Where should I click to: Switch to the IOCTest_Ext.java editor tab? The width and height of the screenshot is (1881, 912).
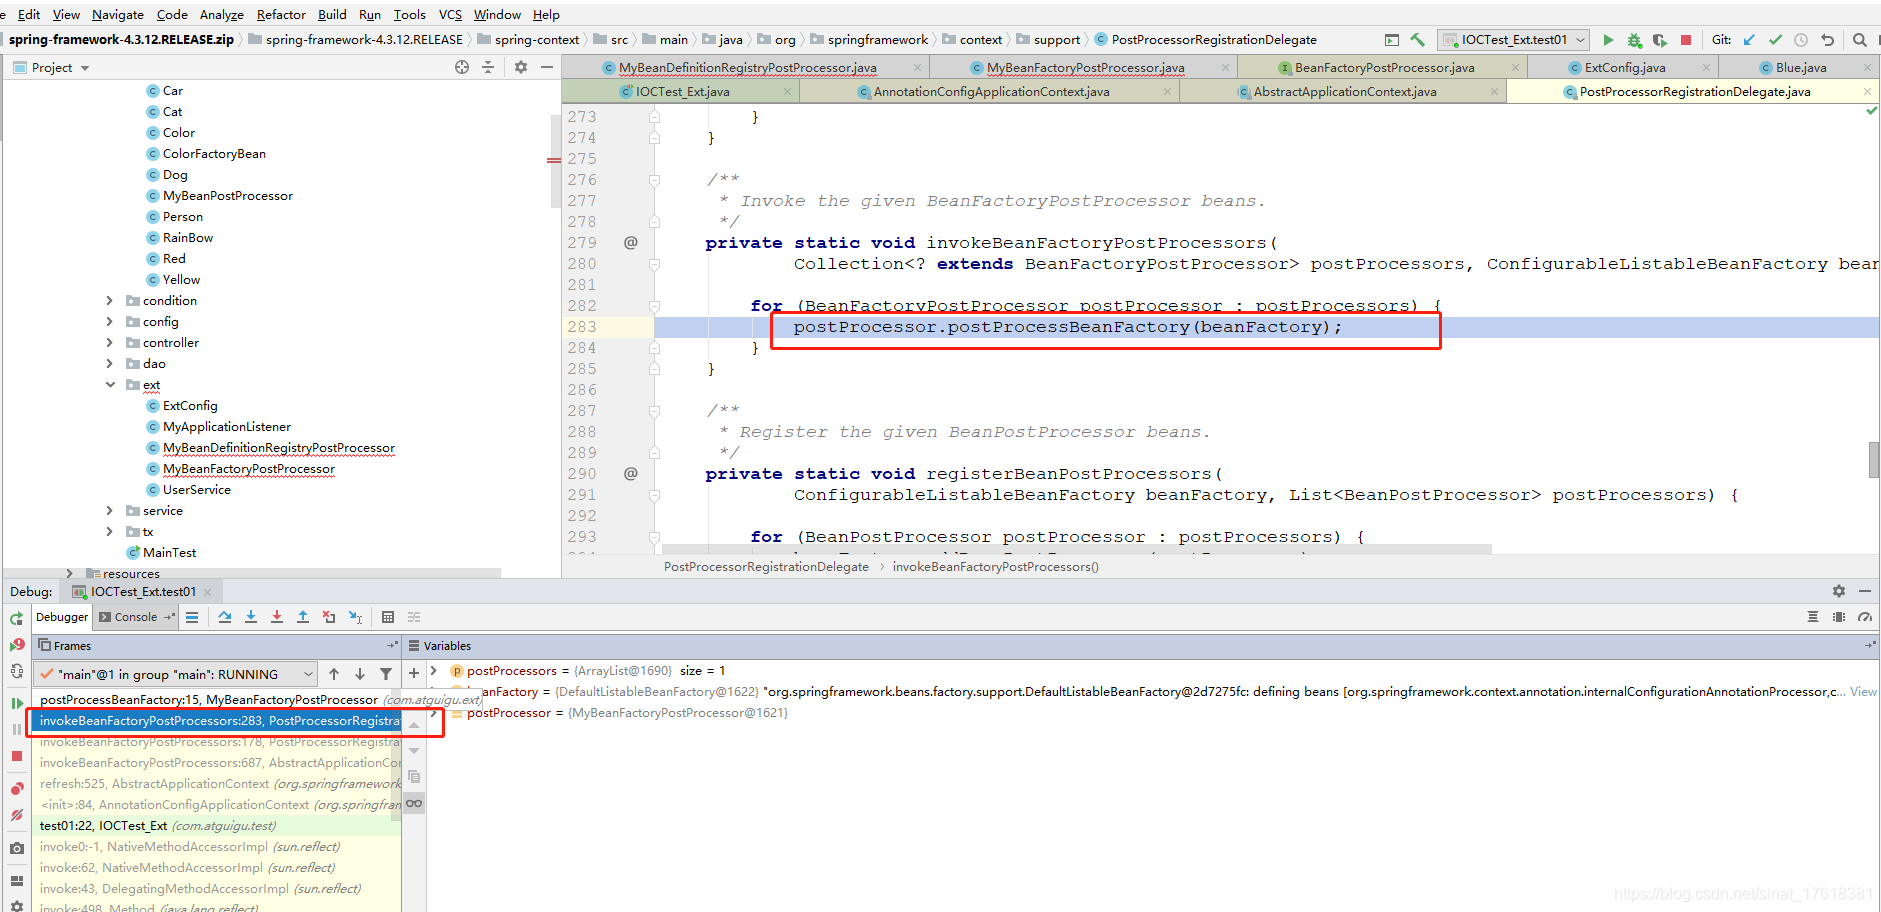[683, 91]
